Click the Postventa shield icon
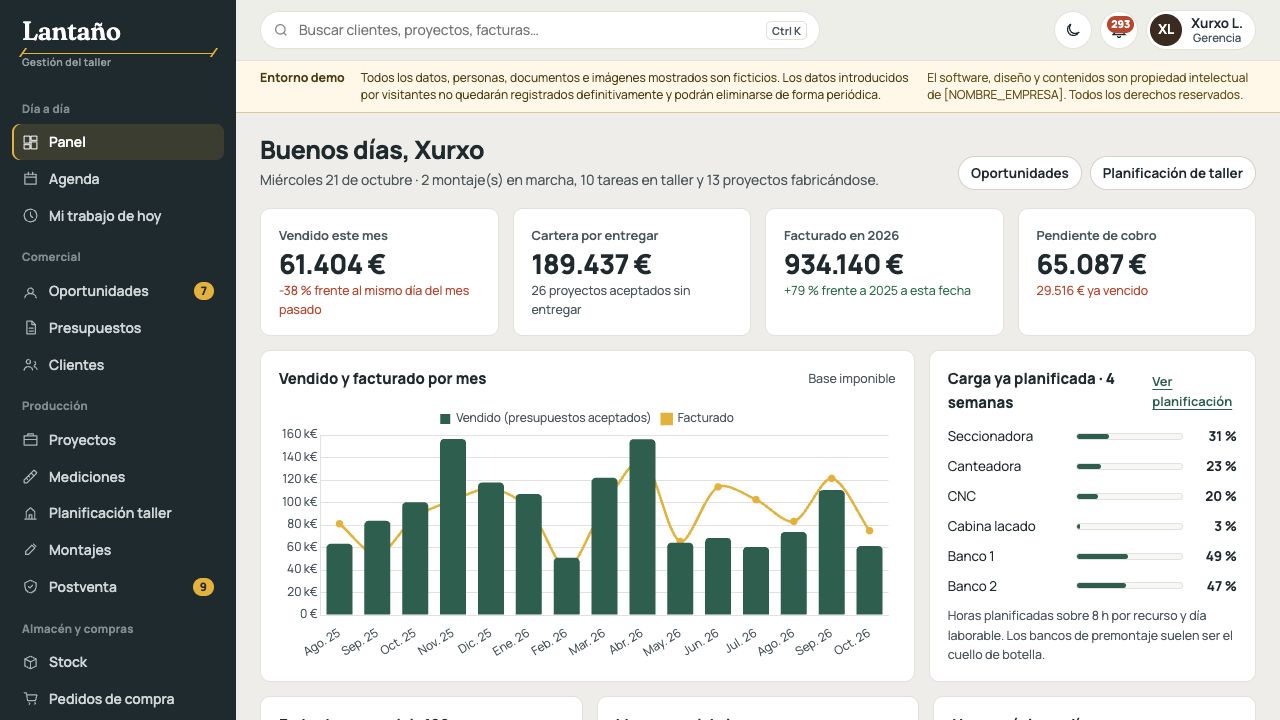 click(x=30, y=587)
